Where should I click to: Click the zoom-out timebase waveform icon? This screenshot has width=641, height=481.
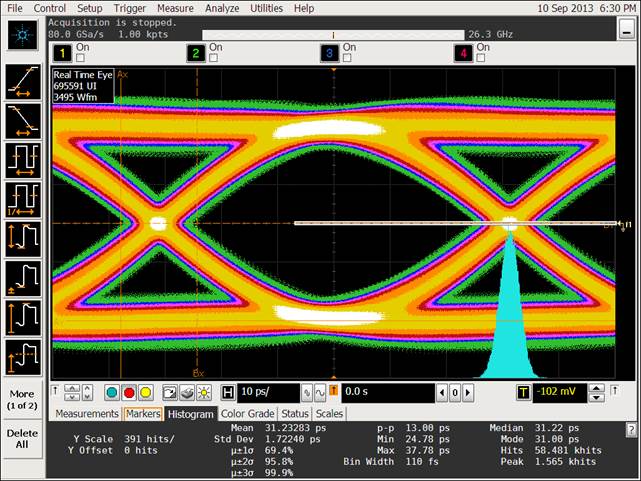[x=320, y=393]
